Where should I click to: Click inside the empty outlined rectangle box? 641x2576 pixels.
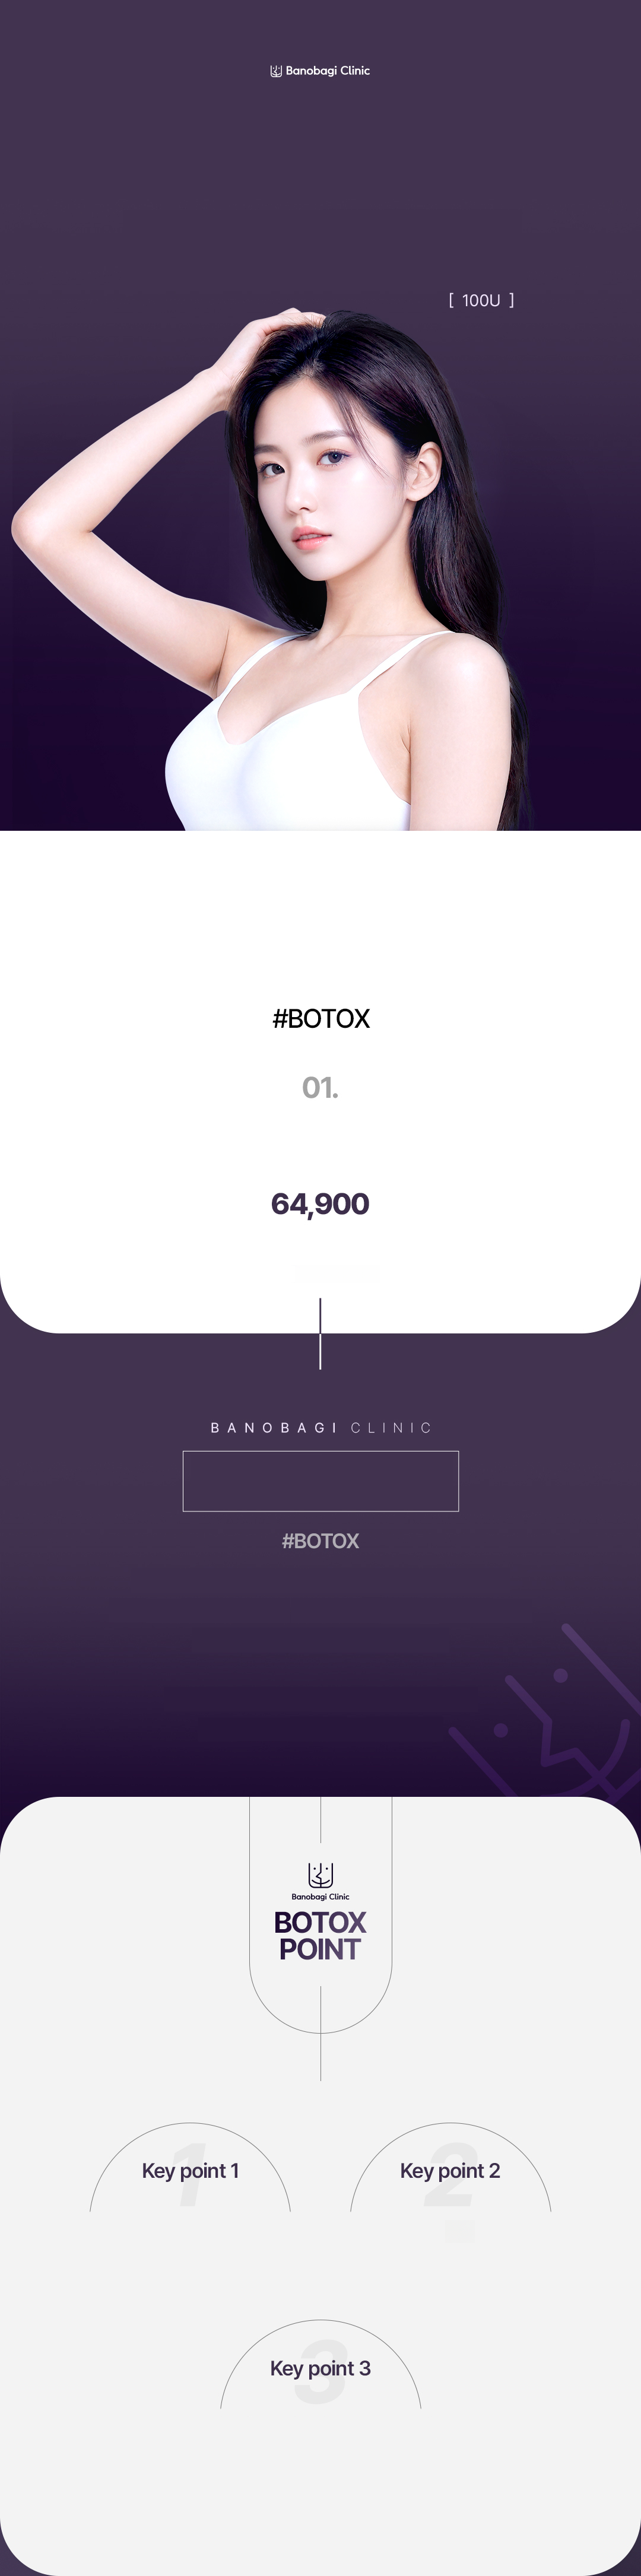click(x=320, y=1481)
